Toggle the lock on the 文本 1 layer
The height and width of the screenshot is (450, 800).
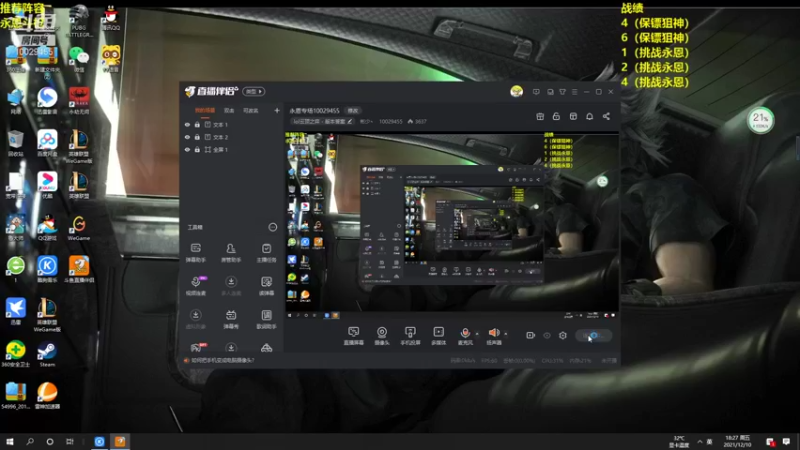click(197, 124)
